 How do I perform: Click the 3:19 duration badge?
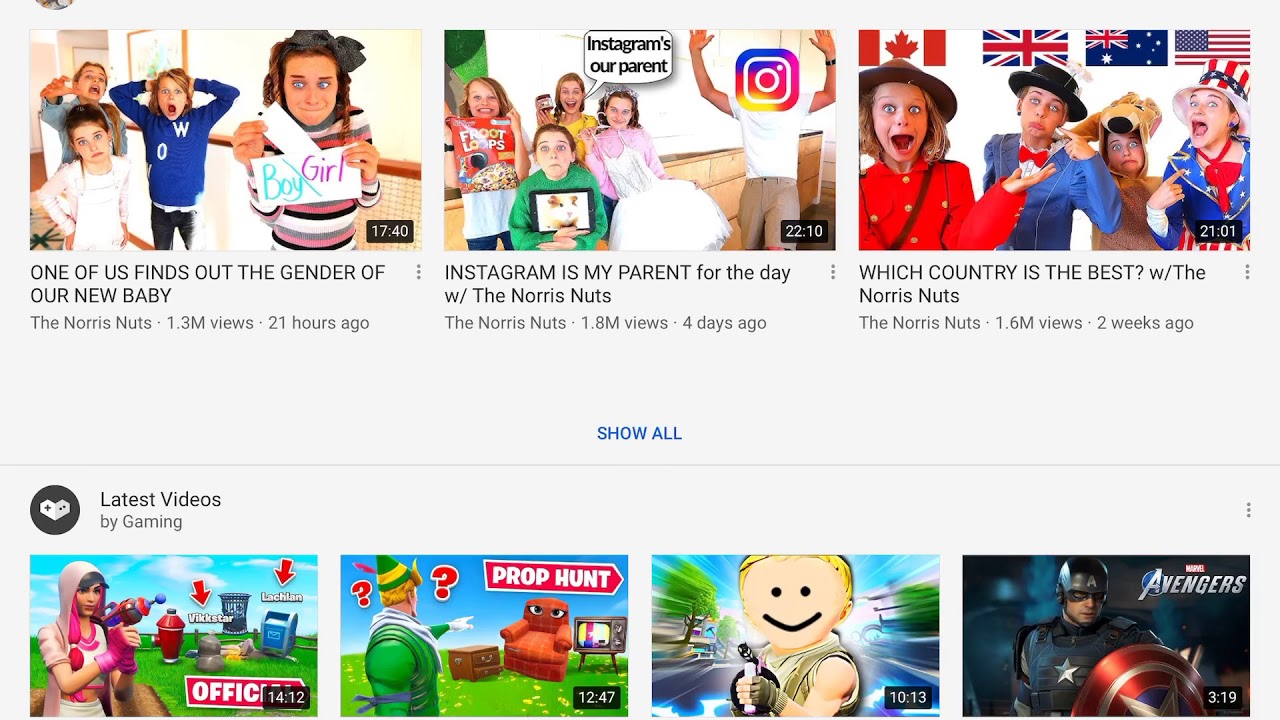(1222, 697)
